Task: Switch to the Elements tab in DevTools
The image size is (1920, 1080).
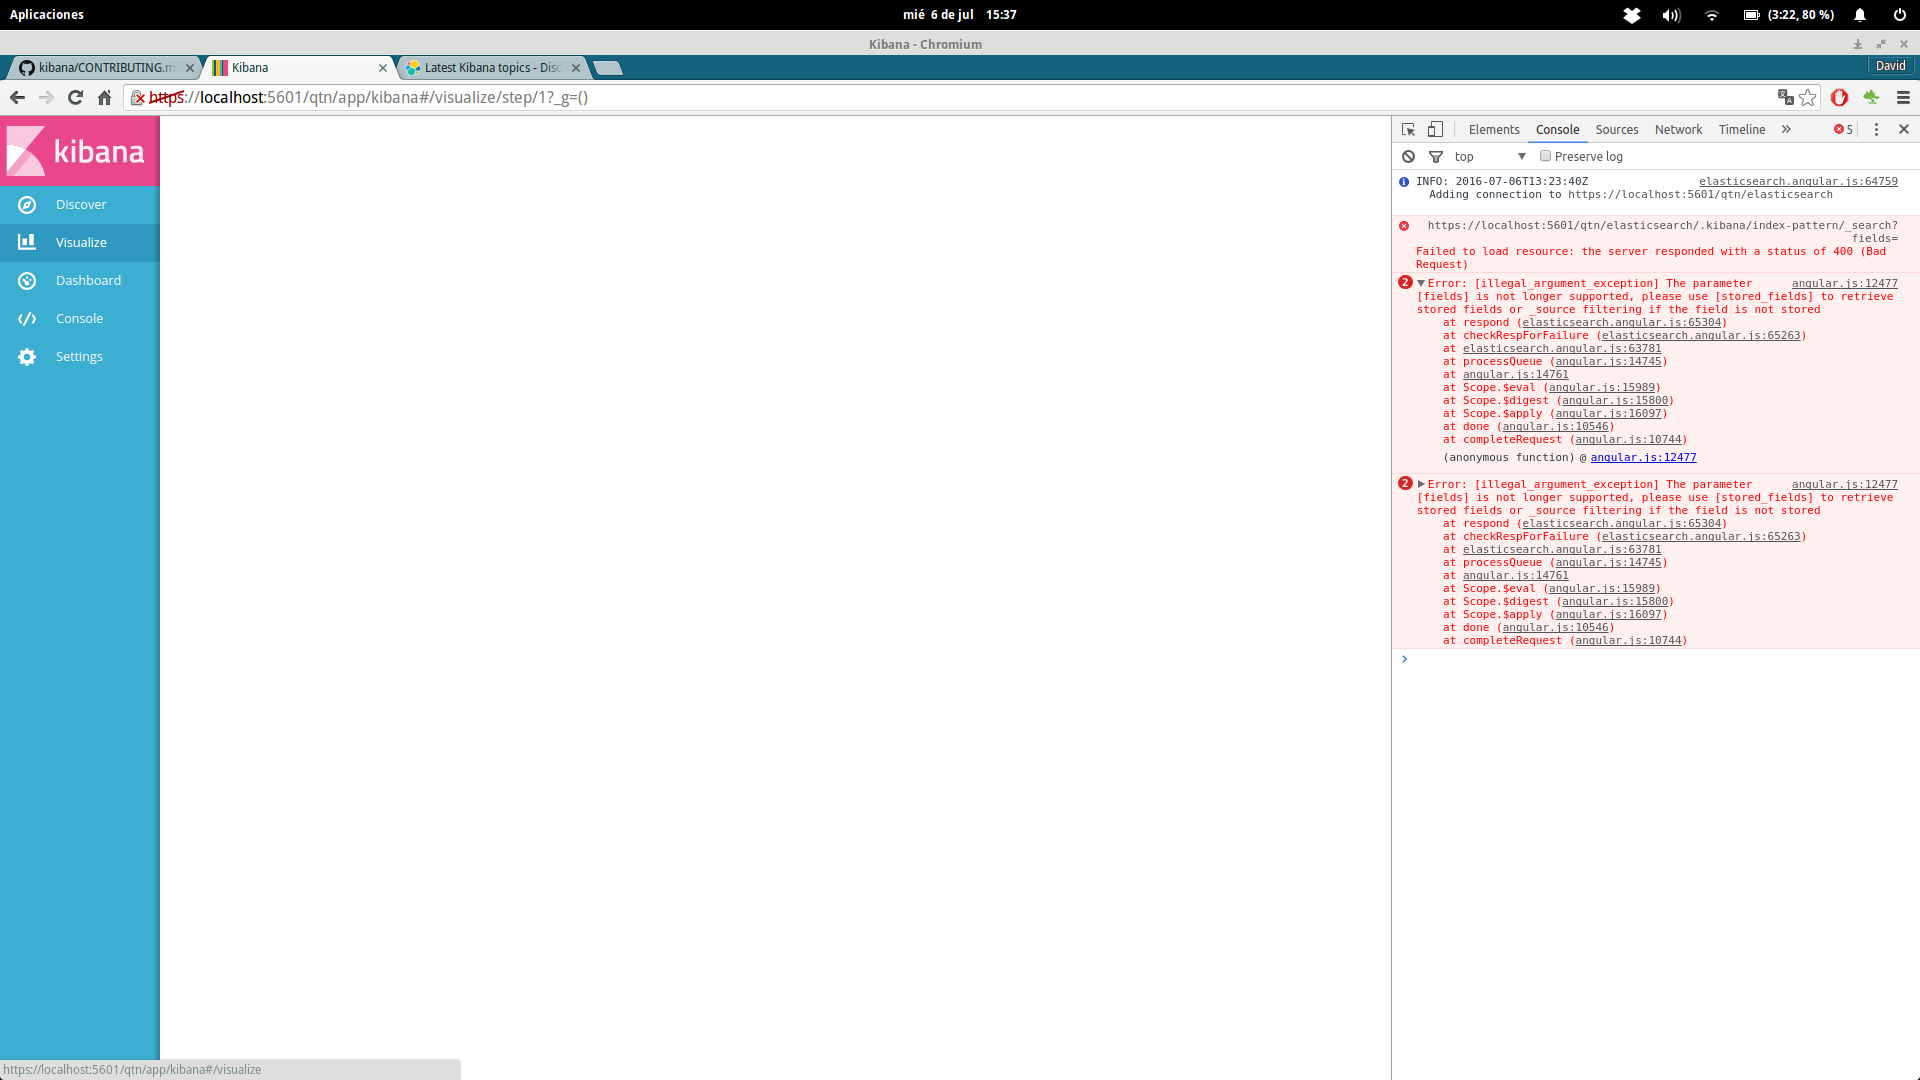Action: click(x=1494, y=129)
